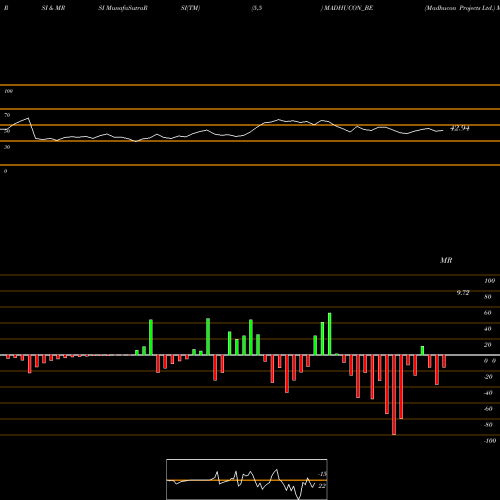
Task: Click the tallest red bar reaching -100
Action: (x=394, y=395)
